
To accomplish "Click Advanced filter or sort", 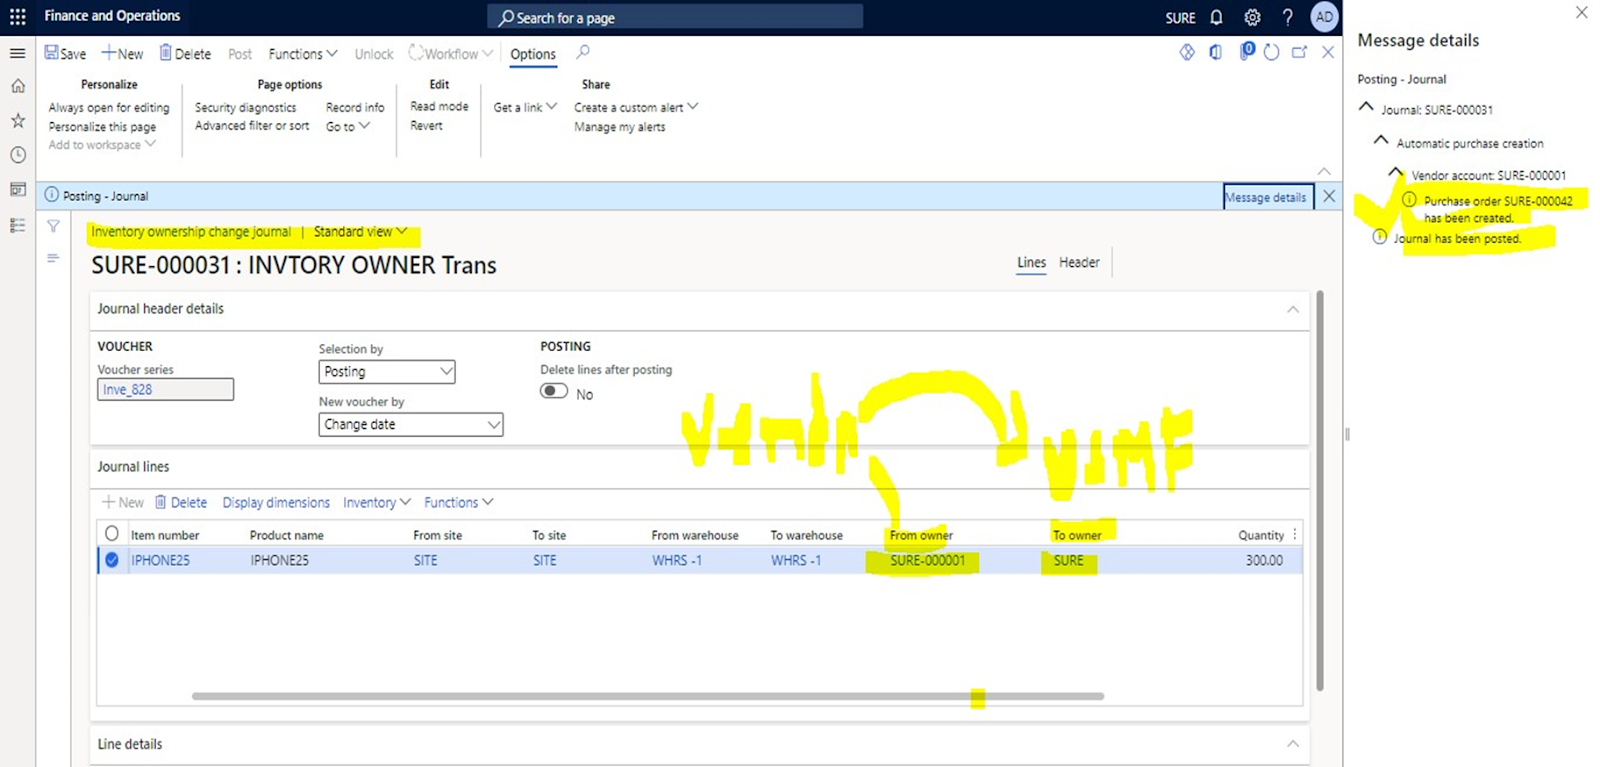I will (x=252, y=126).
